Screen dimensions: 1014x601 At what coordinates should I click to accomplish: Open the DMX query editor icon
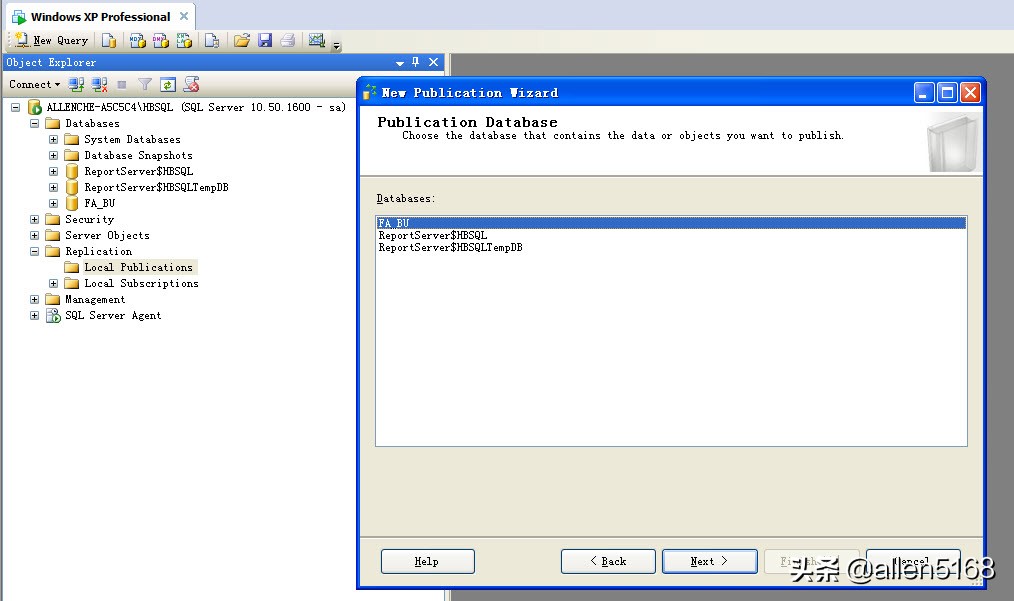tap(161, 40)
